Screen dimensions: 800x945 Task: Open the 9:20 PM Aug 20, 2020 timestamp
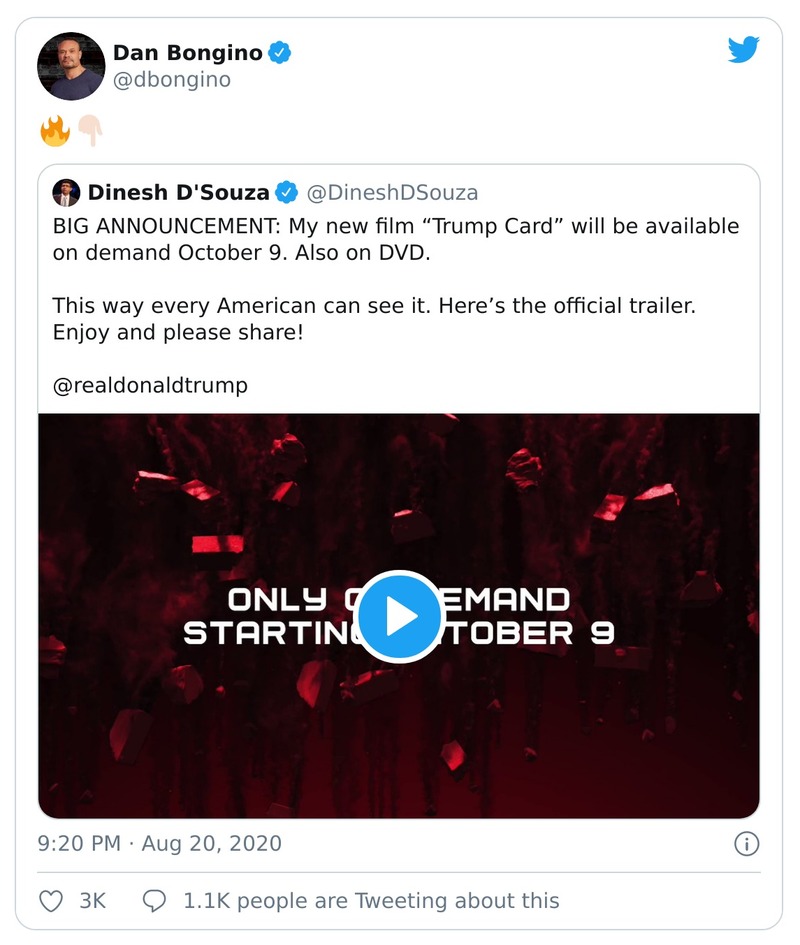159,843
